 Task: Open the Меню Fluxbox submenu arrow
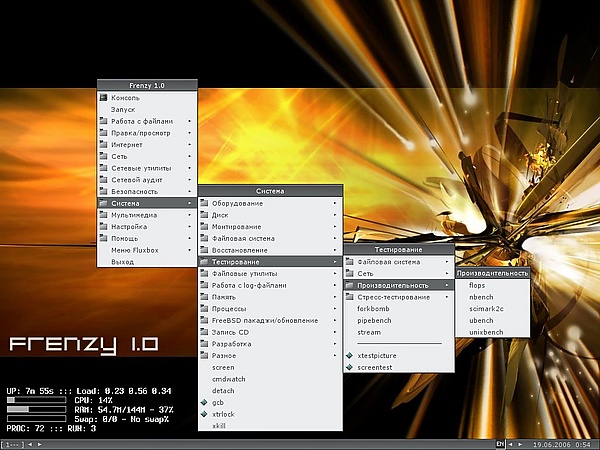pos(190,250)
